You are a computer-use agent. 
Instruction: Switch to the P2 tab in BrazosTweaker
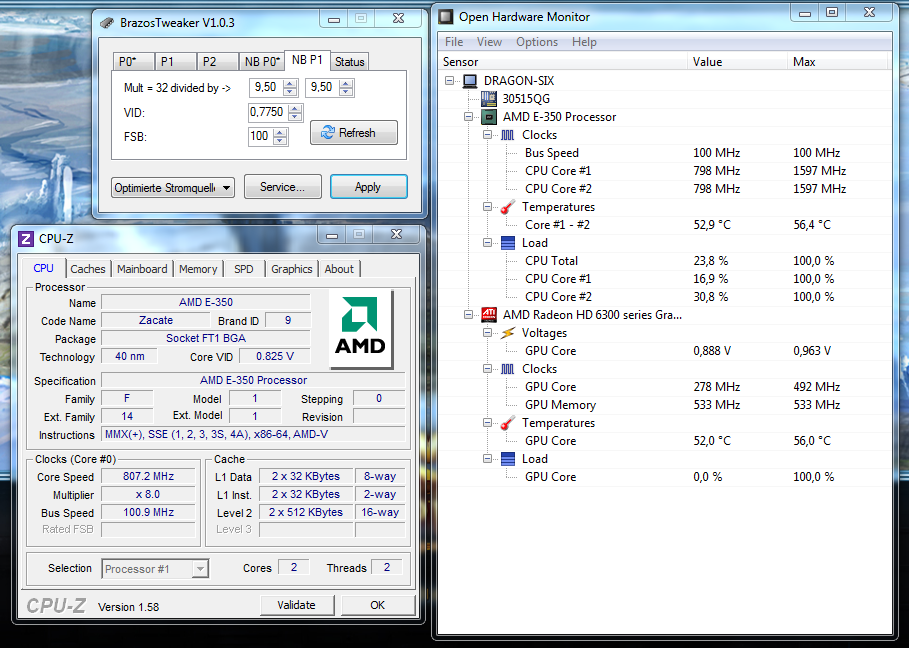coord(217,61)
